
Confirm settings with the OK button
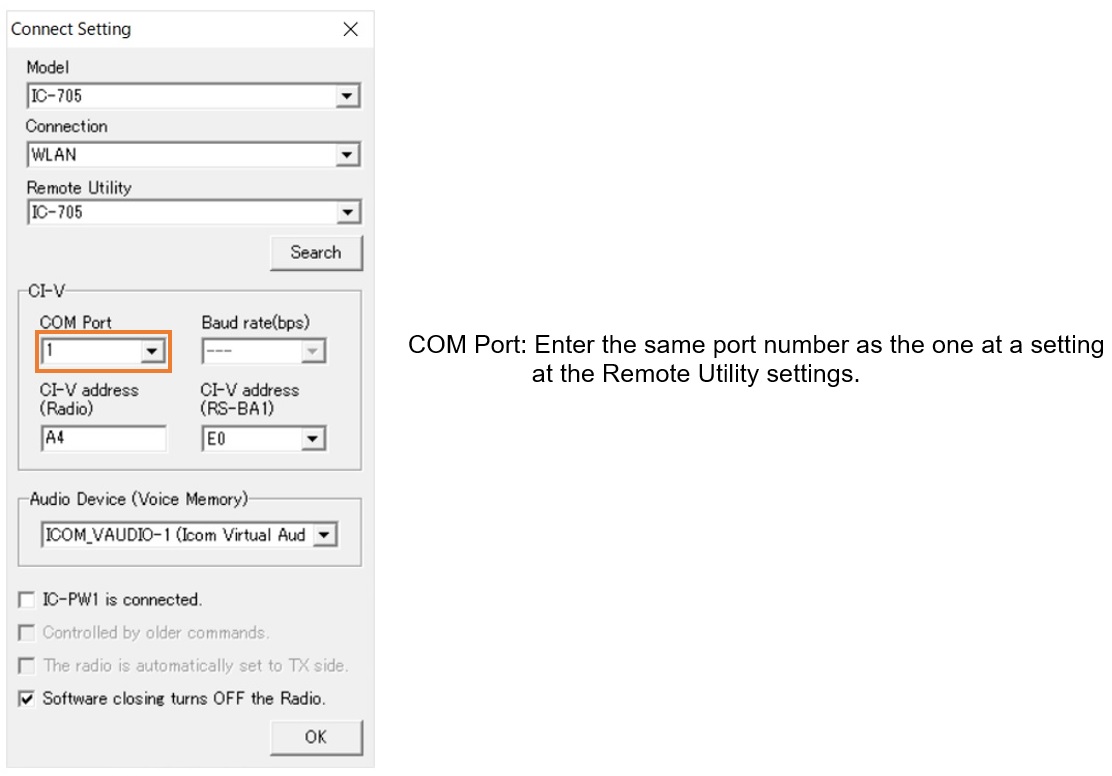tap(316, 737)
